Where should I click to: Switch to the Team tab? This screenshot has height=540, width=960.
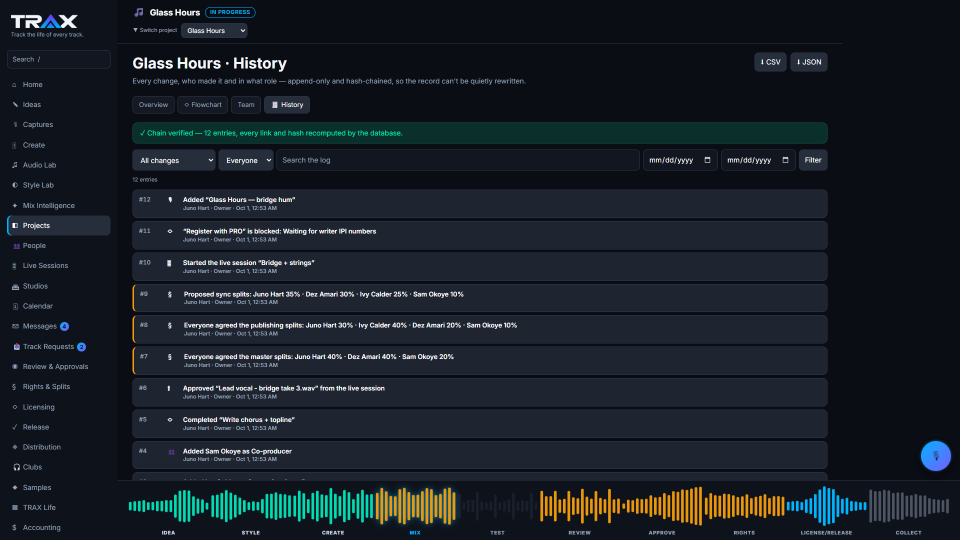pos(246,105)
